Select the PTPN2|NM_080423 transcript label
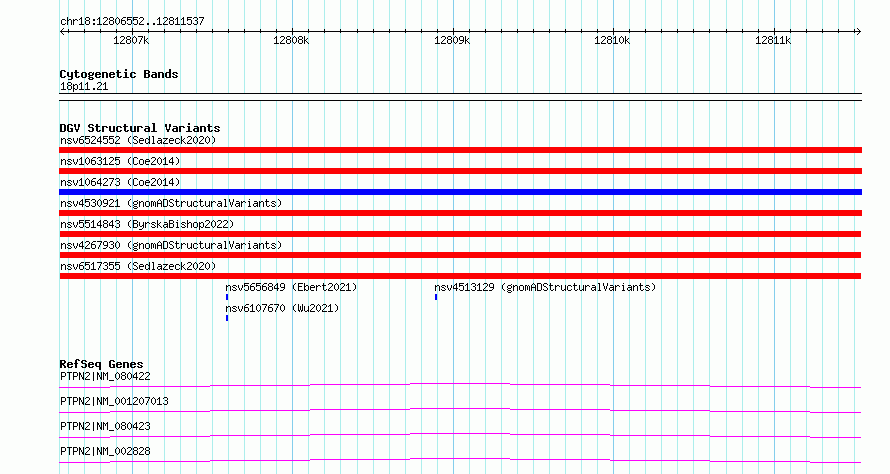 pos(105,426)
